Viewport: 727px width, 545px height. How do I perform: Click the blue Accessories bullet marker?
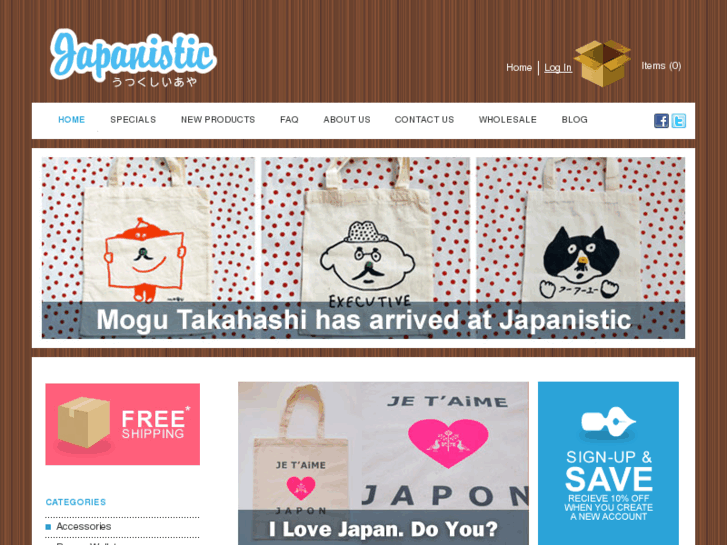point(48,526)
